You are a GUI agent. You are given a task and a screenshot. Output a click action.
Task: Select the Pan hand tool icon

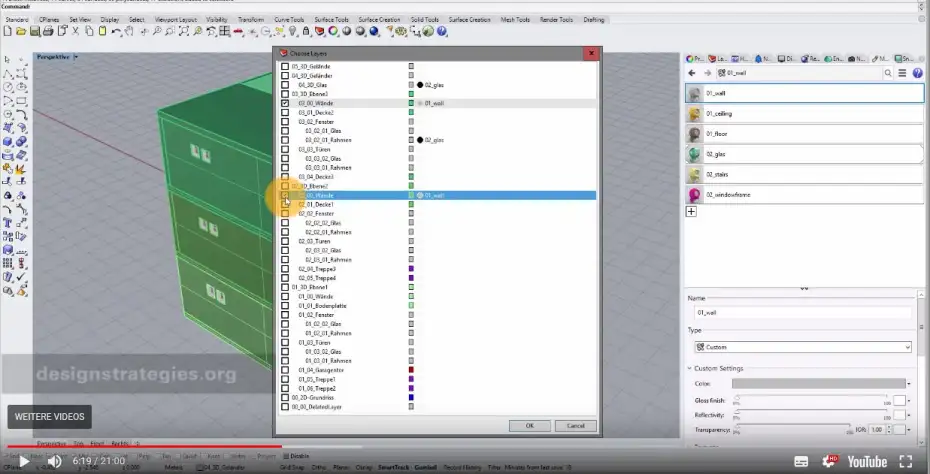click(129, 31)
